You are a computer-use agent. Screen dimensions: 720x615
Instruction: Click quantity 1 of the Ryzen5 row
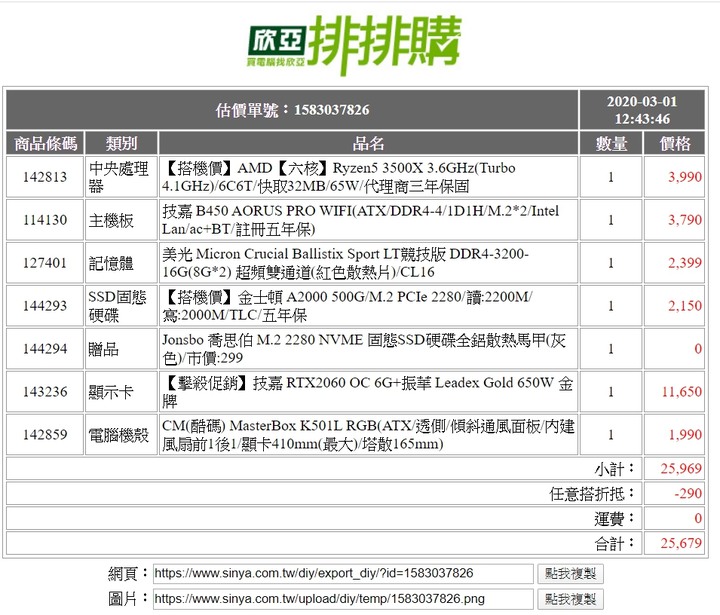pos(611,177)
